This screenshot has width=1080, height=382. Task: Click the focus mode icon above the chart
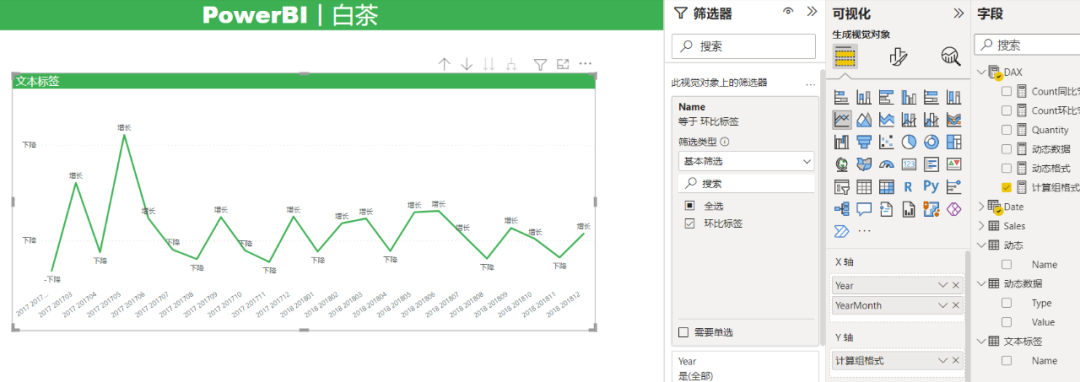pyautogui.click(x=563, y=64)
